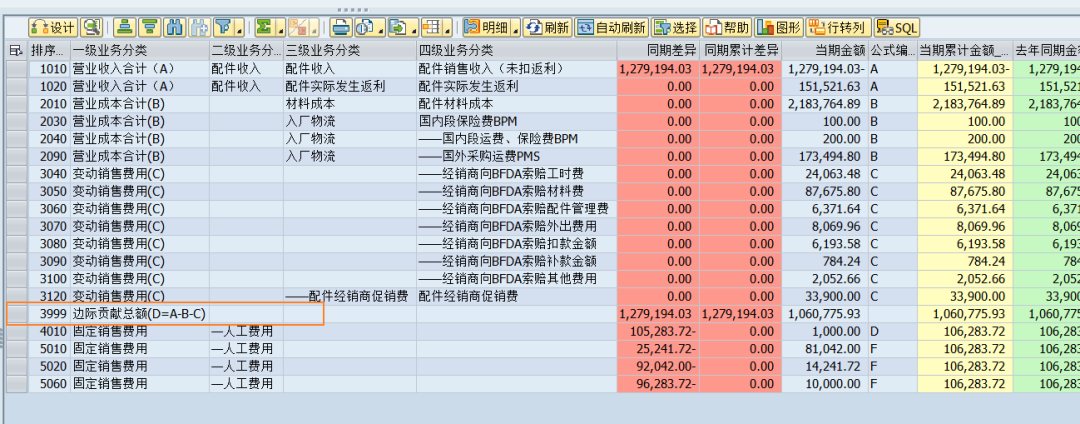Click the 排序 column header
Screen dimensions: 1080x424
[x=50, y=50]
